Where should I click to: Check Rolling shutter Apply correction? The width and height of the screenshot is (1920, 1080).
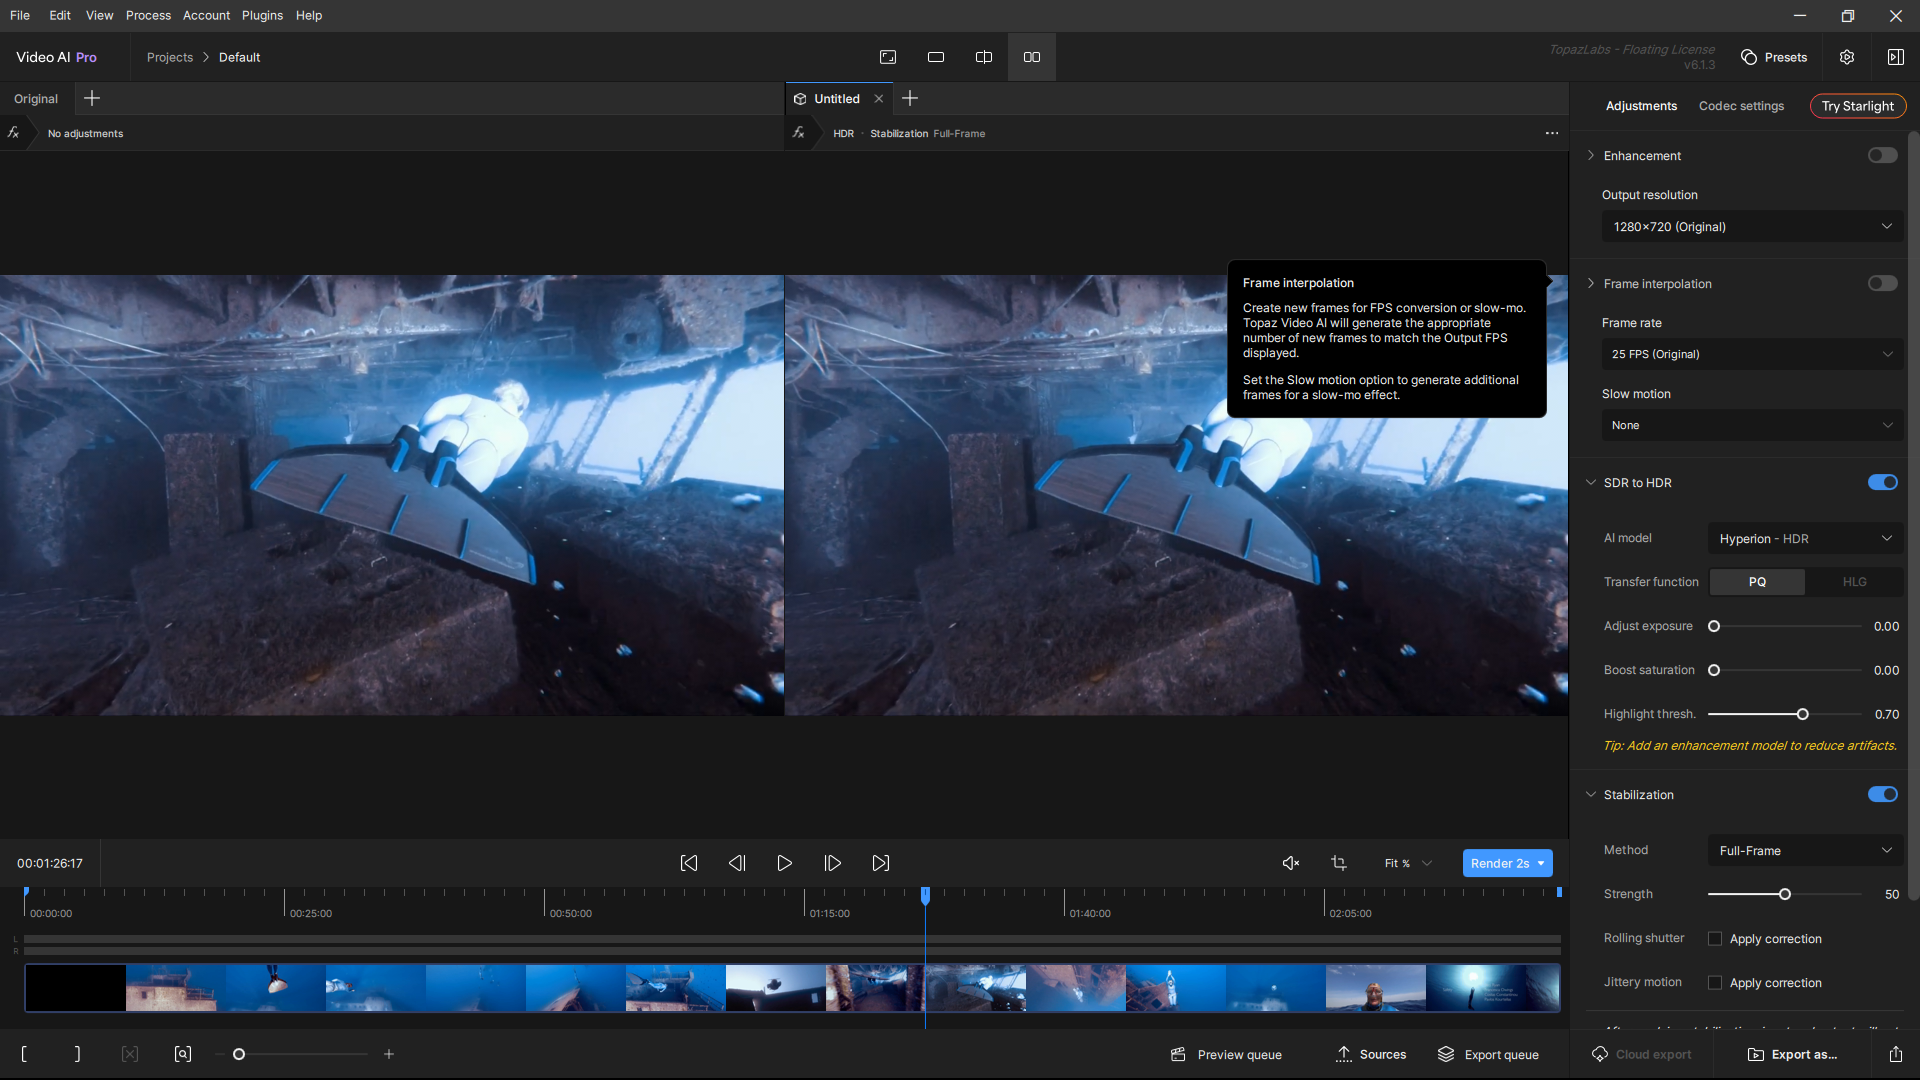pyautogui.click(x=1715, y=939)
